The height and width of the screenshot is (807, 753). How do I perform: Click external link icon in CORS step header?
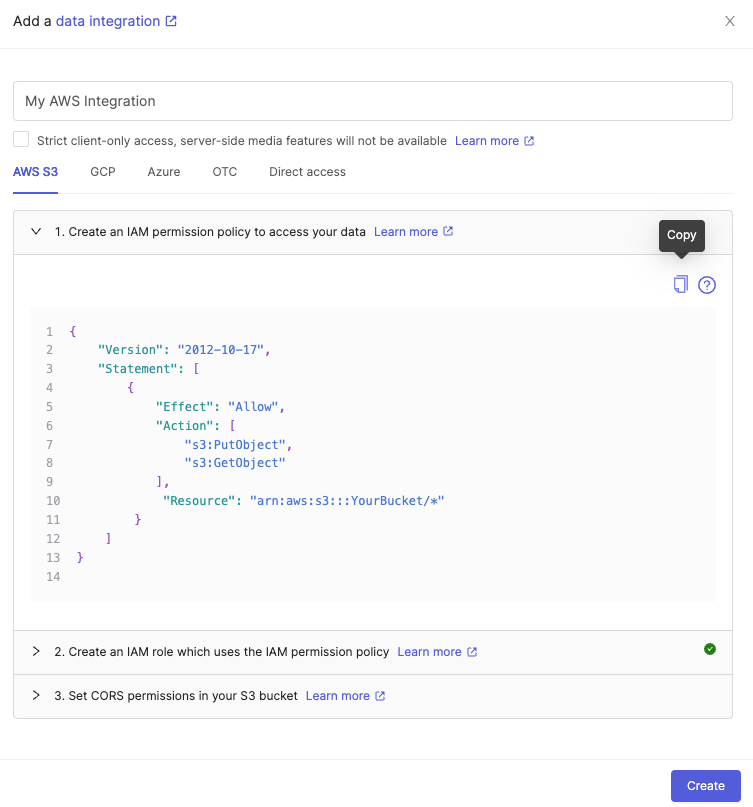pos(380,696)
